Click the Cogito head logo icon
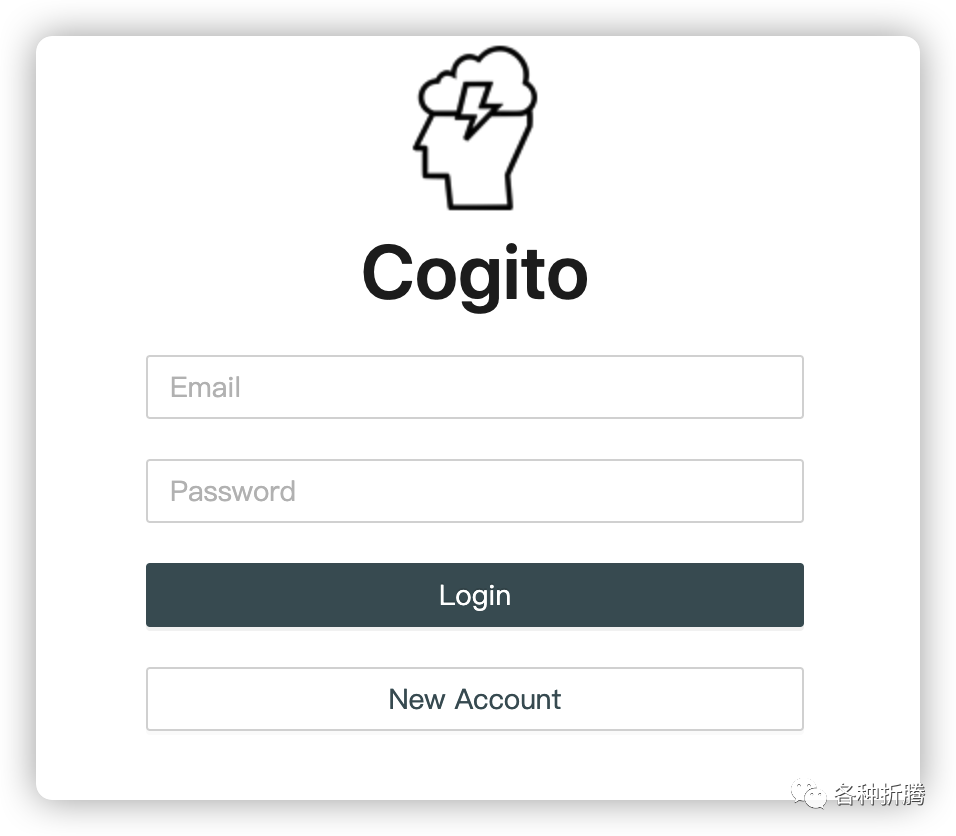 pyautogui.click(x=475, y=128)
